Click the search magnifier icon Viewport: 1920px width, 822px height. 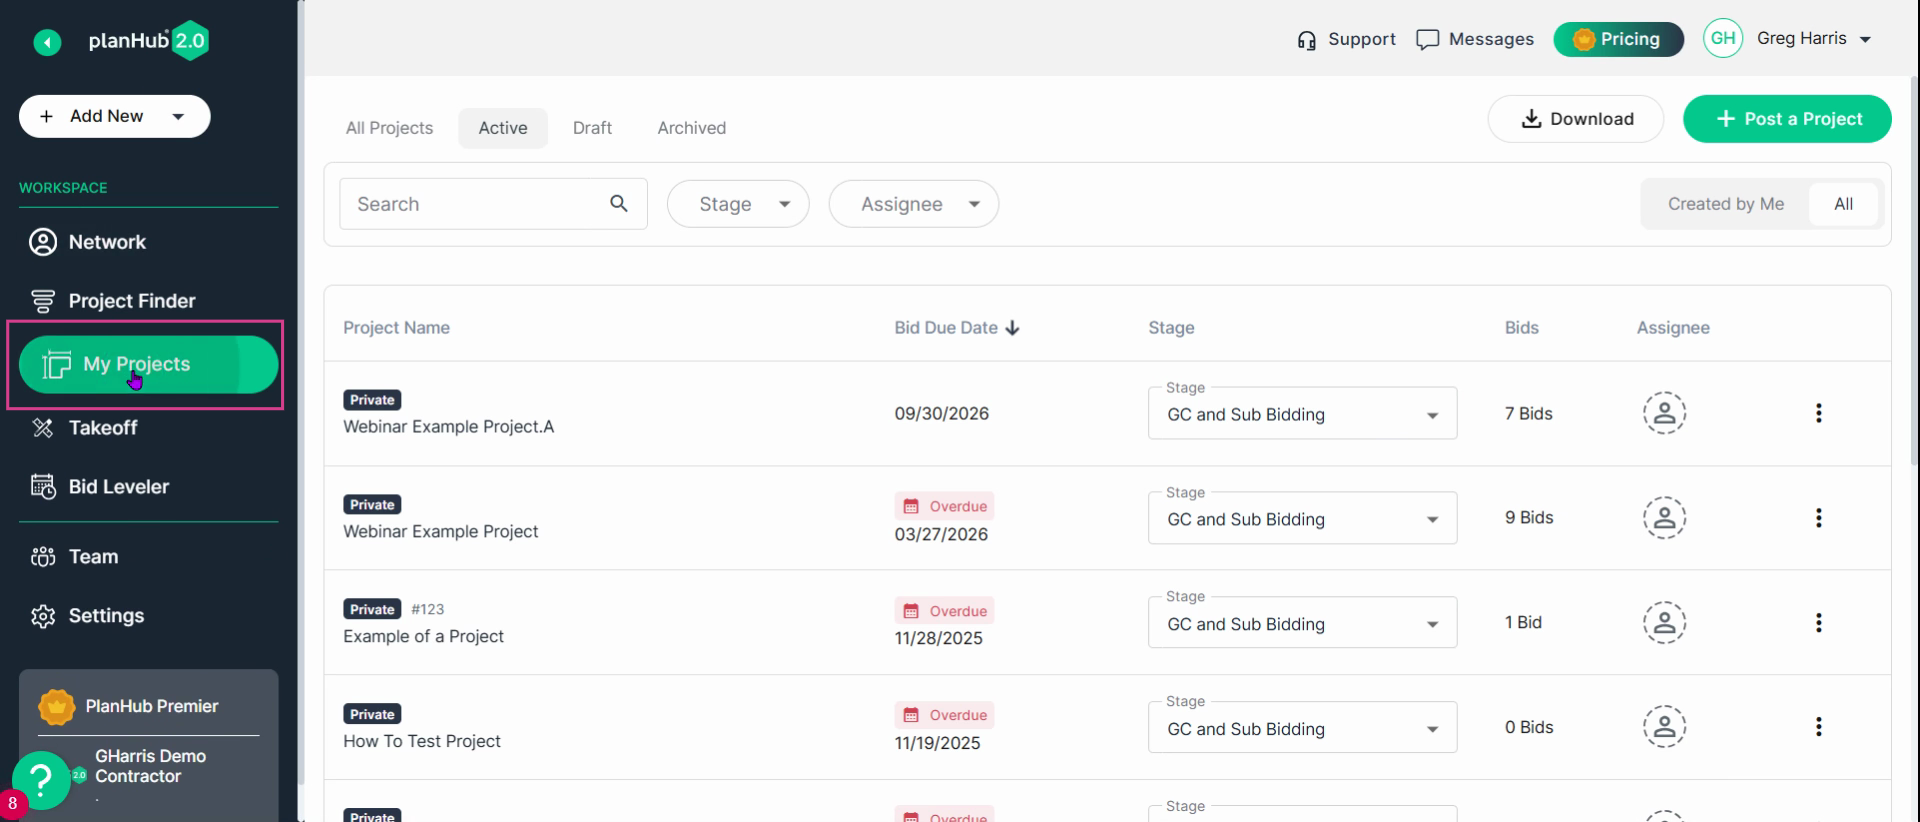619,204
